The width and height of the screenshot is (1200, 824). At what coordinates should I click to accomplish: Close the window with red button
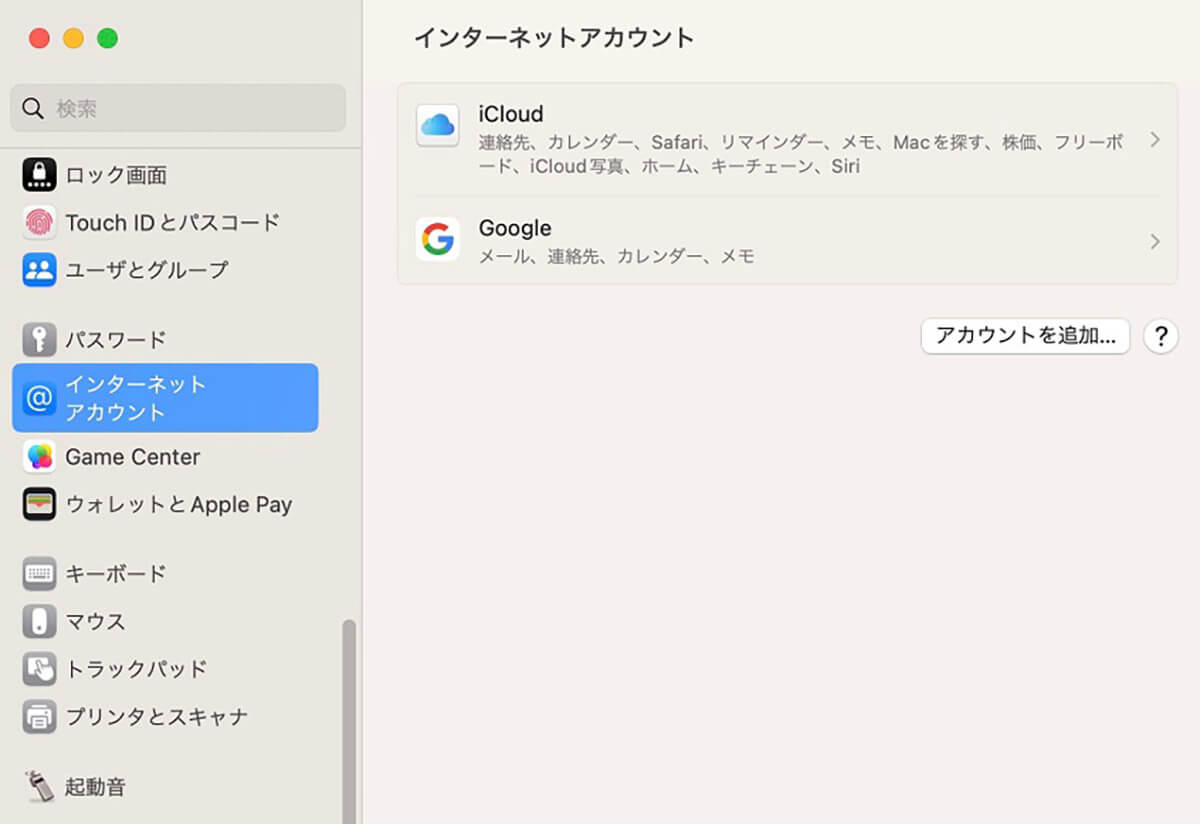pos(39,38)
